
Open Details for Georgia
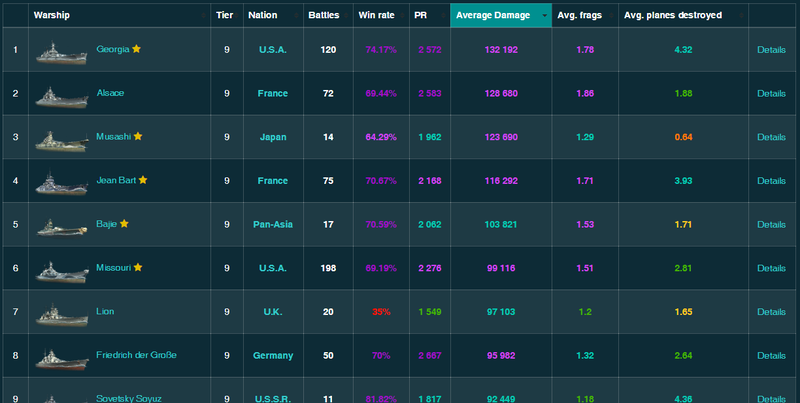pyautogui.click(x=771, y=50)
